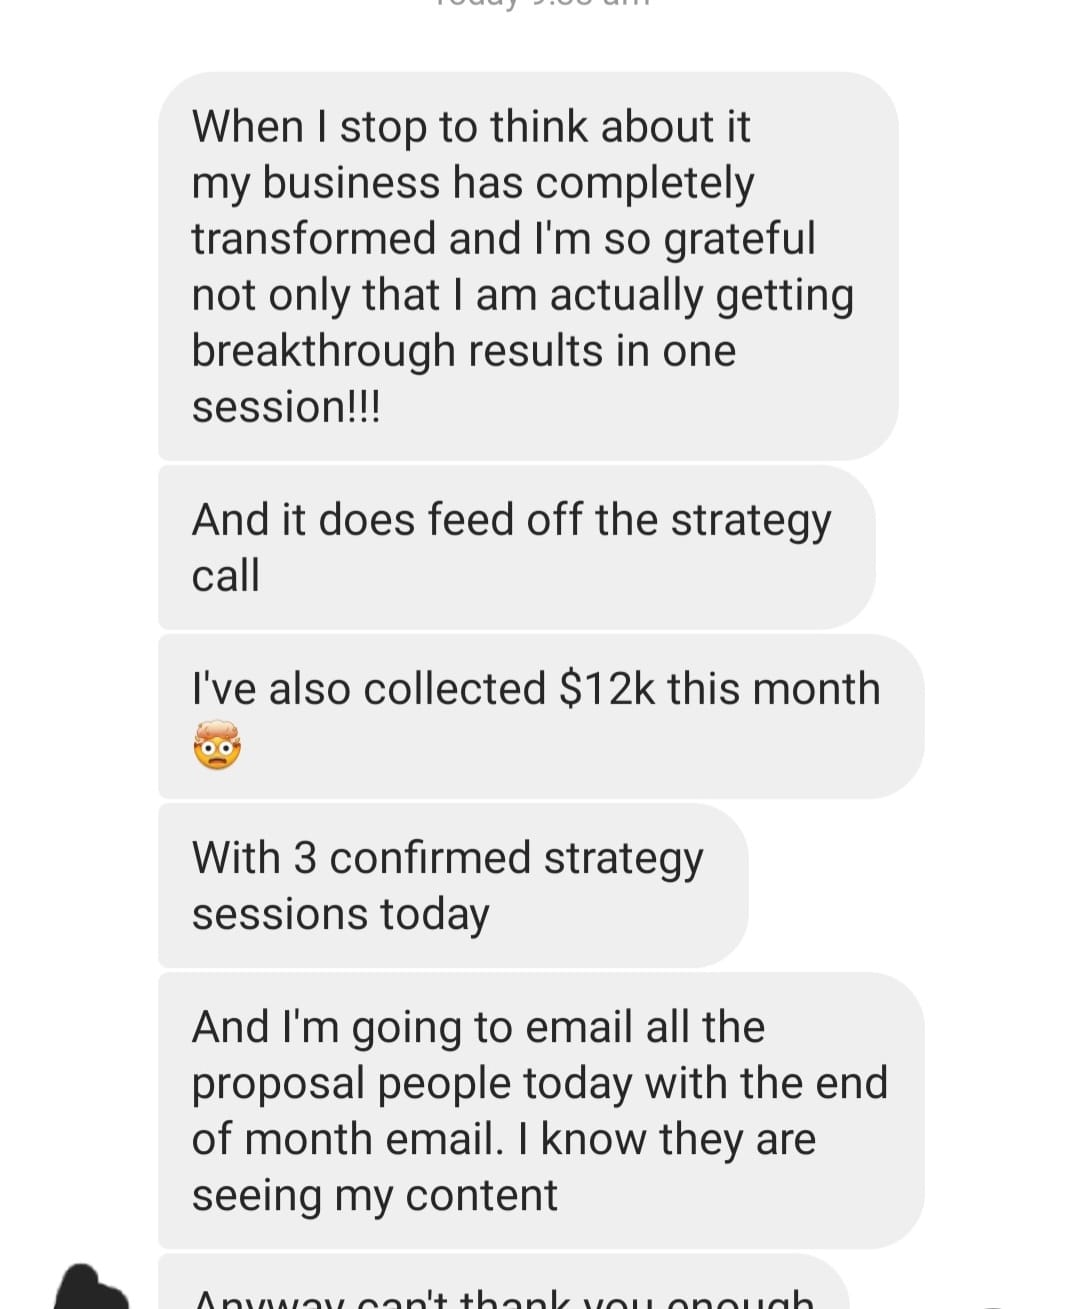Screen dimensions: 1080x1309
Task: Tap the partially visible 'can't thank you enough' message
Action: 503,1282
